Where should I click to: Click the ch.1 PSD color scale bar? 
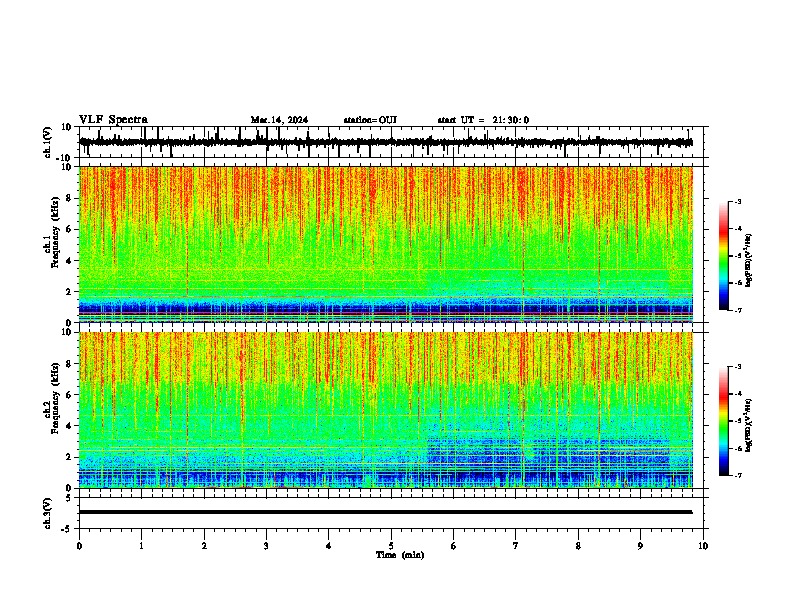(724, 256)
